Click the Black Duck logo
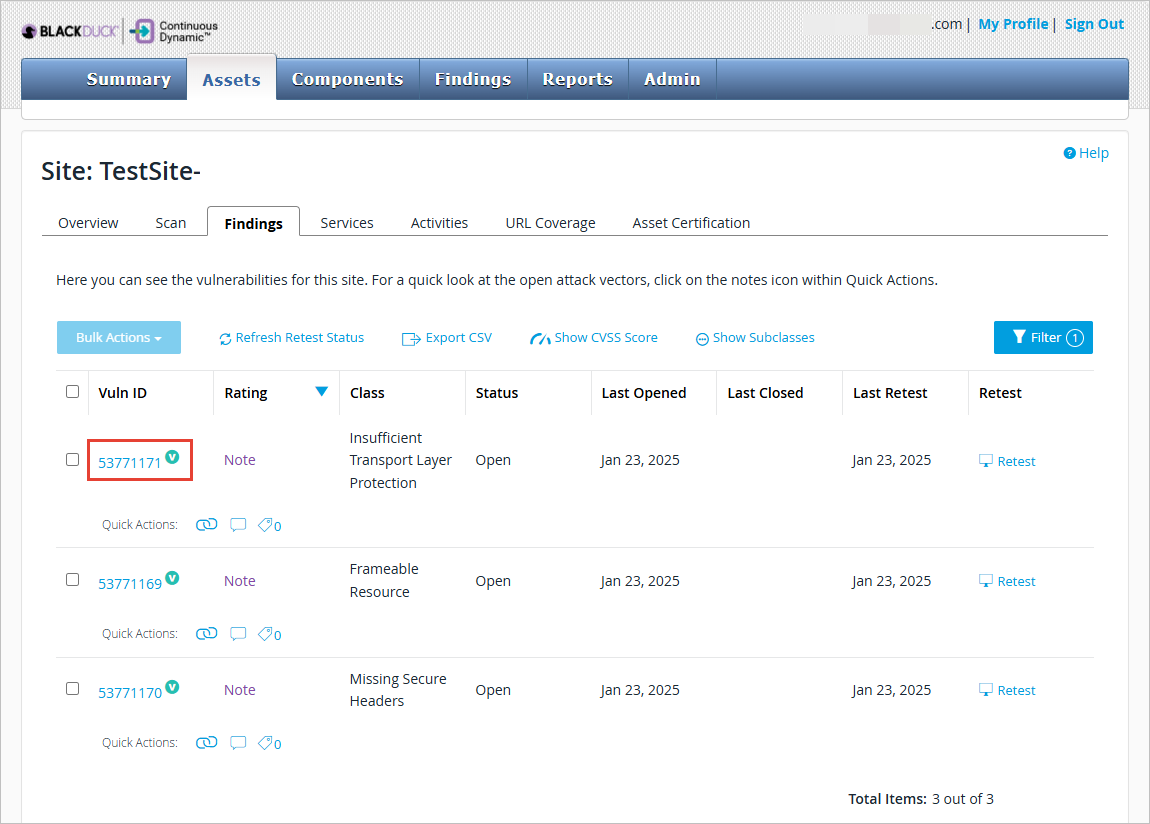 tap(70, 31)
